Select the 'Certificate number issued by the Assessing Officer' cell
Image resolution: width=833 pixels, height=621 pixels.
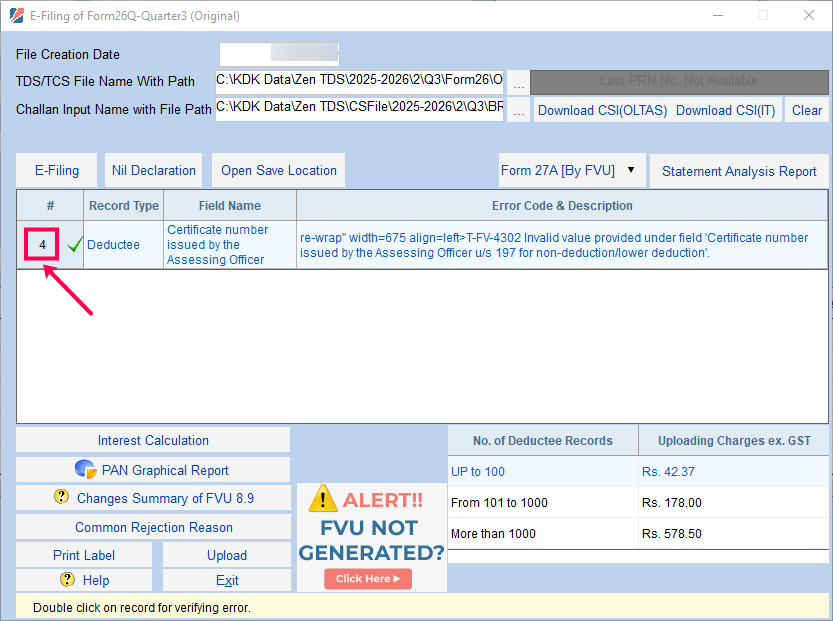[x=230, y=245]
